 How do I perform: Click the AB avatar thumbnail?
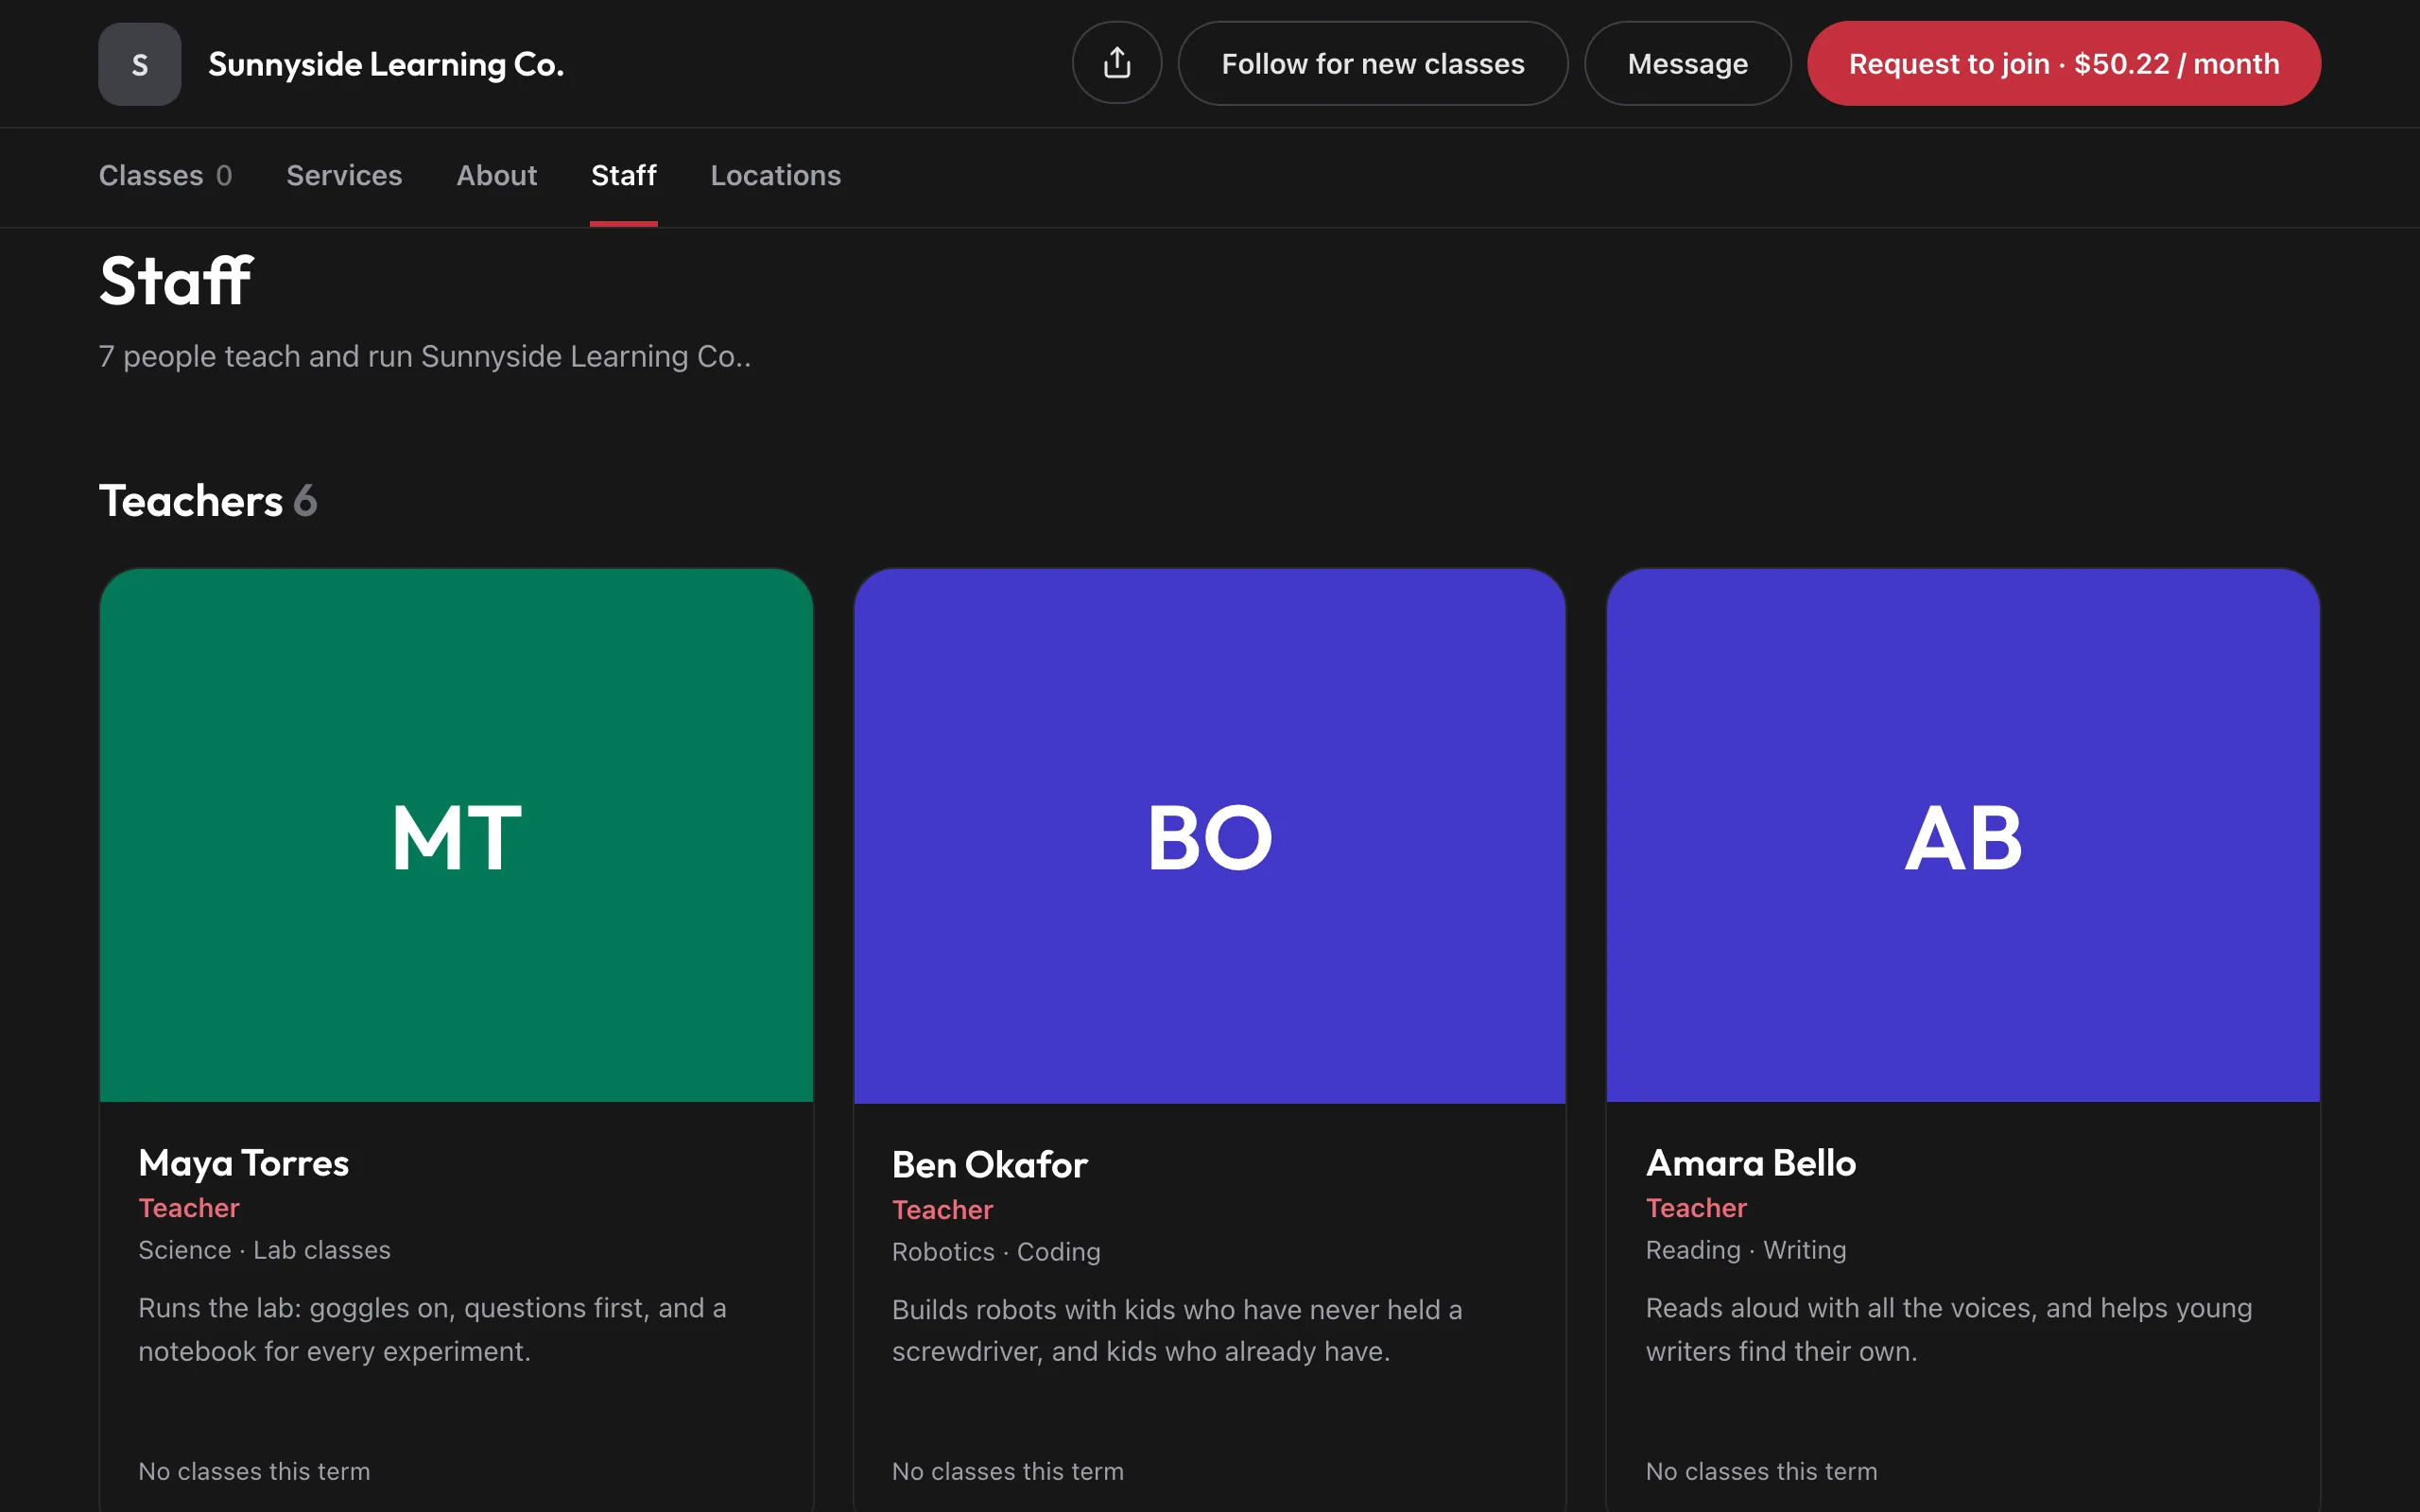[1963, 836]
